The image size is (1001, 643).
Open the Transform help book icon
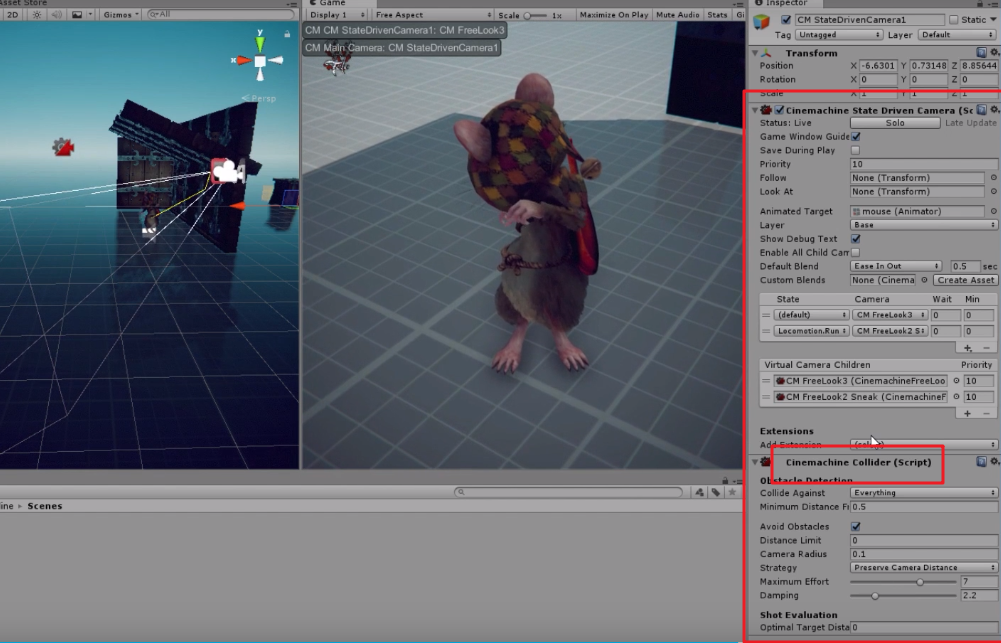[981, 52]
